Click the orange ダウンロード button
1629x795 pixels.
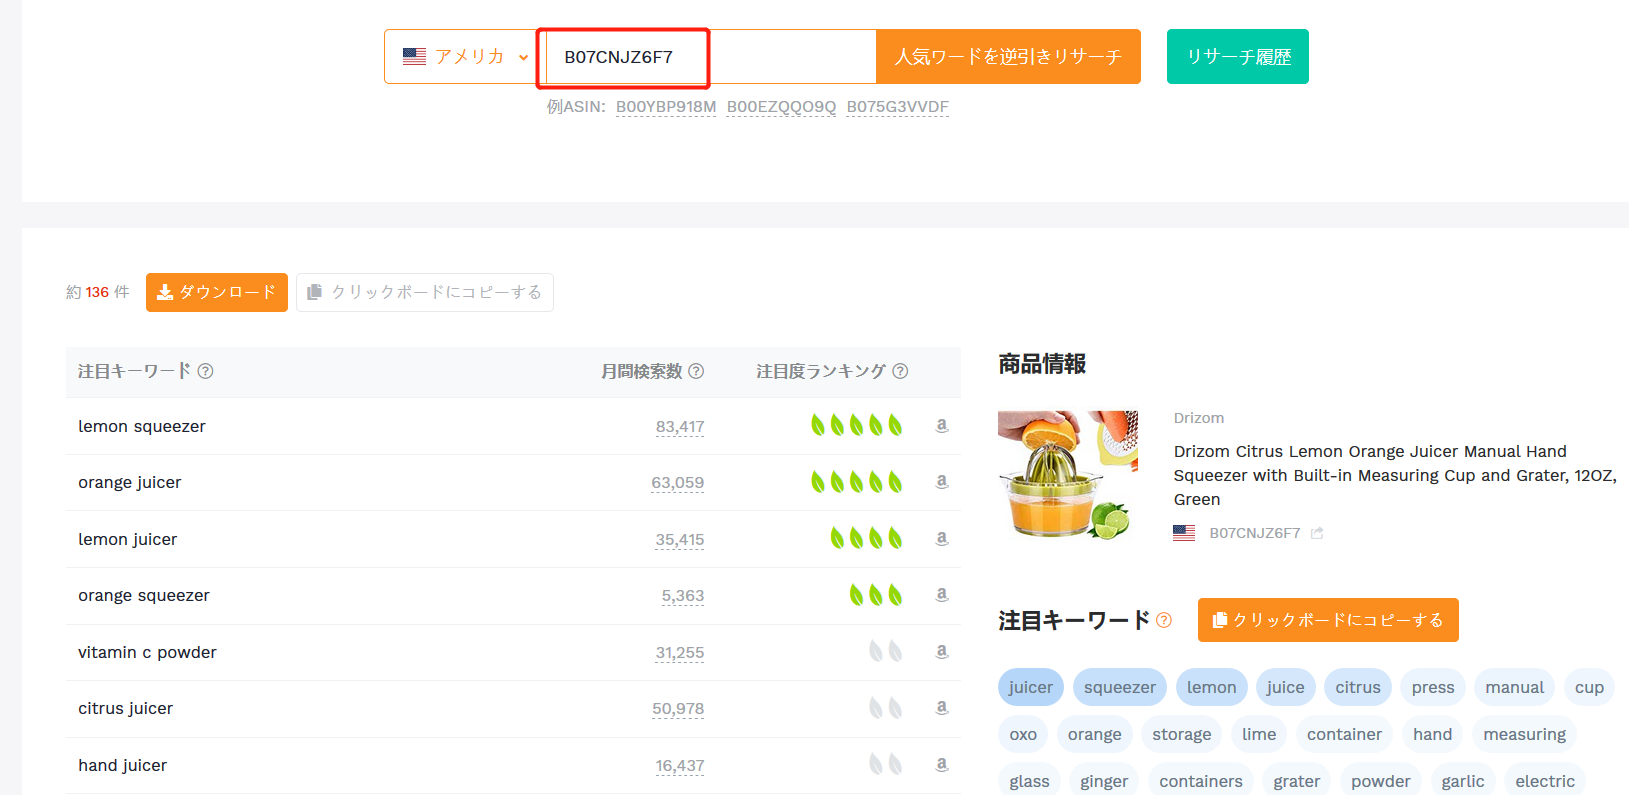point(217,292)
